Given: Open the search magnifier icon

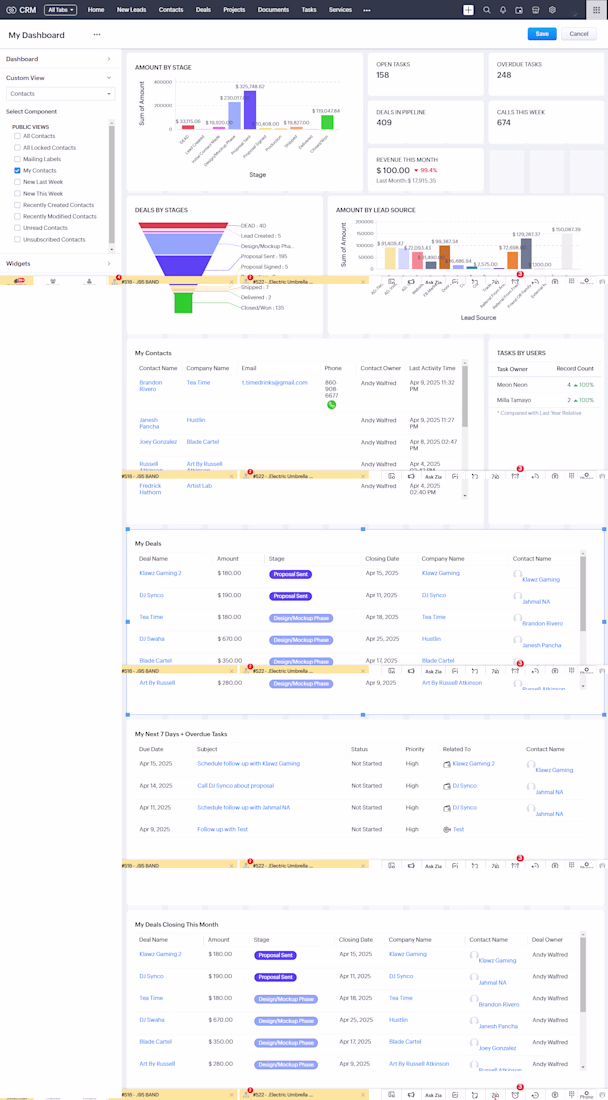Looking at the screenshot, I should [x=487, y=10].
